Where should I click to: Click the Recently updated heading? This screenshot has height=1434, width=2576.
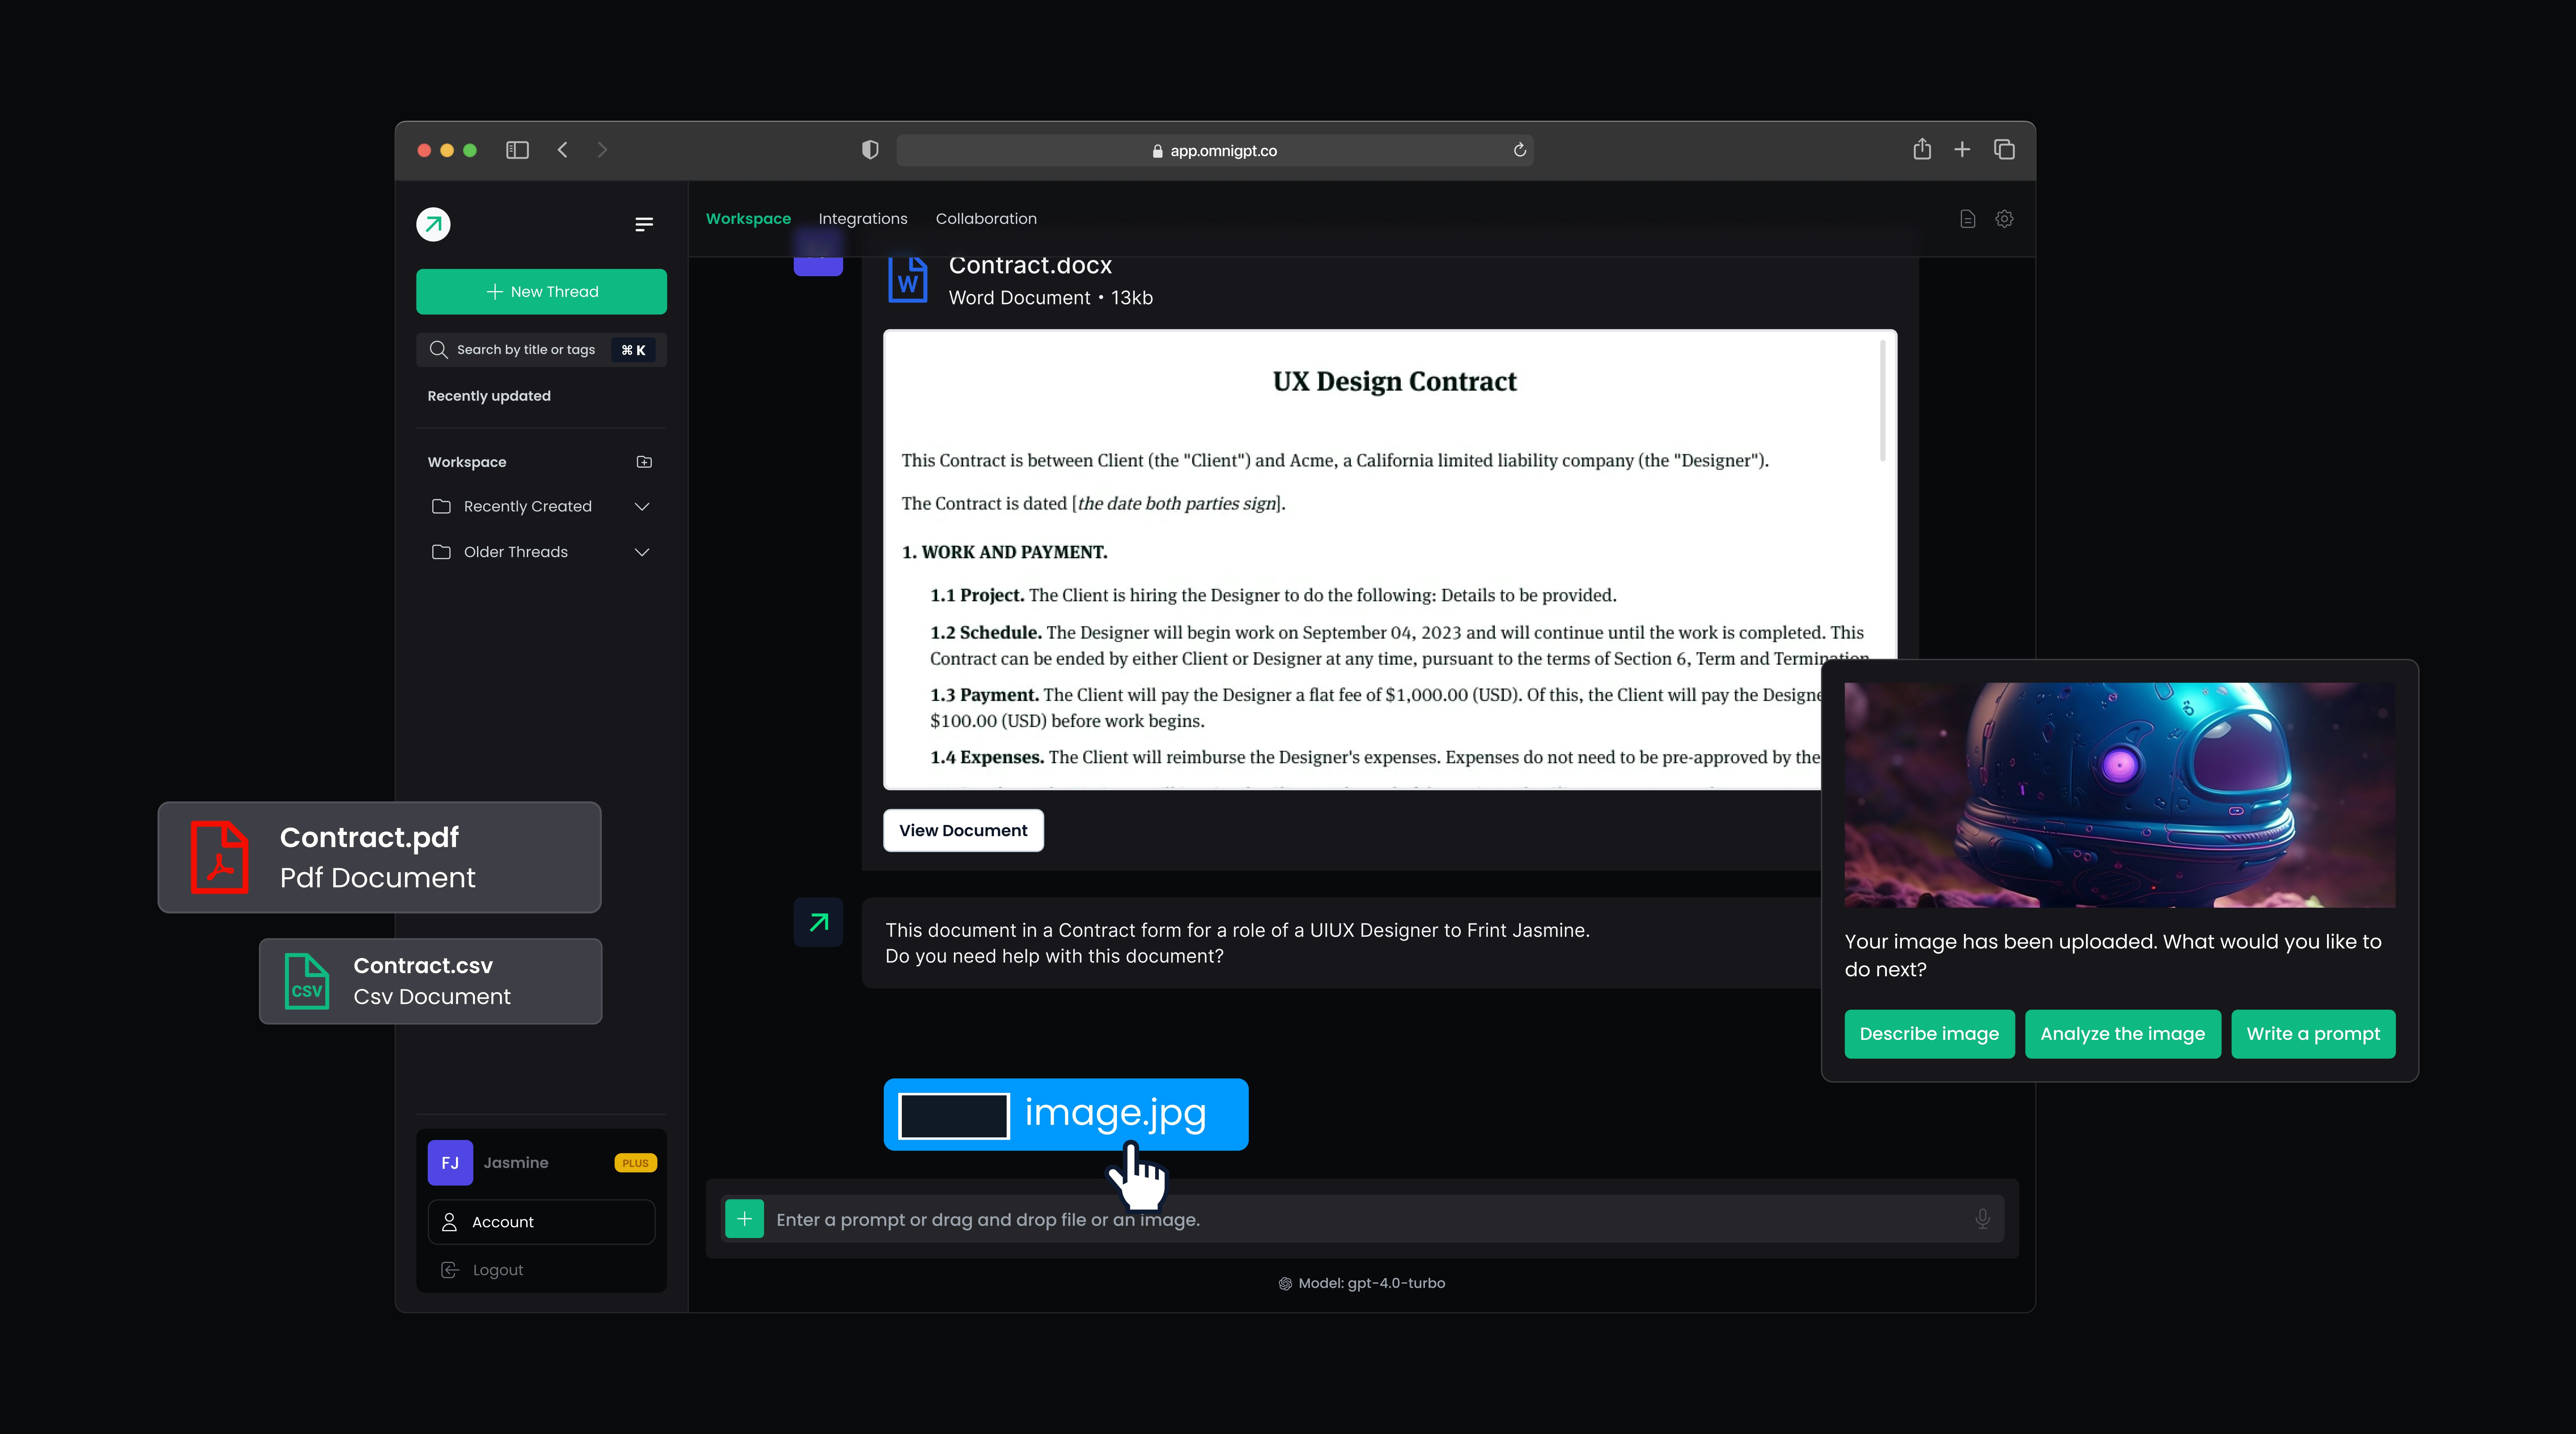tap(489, 396)
